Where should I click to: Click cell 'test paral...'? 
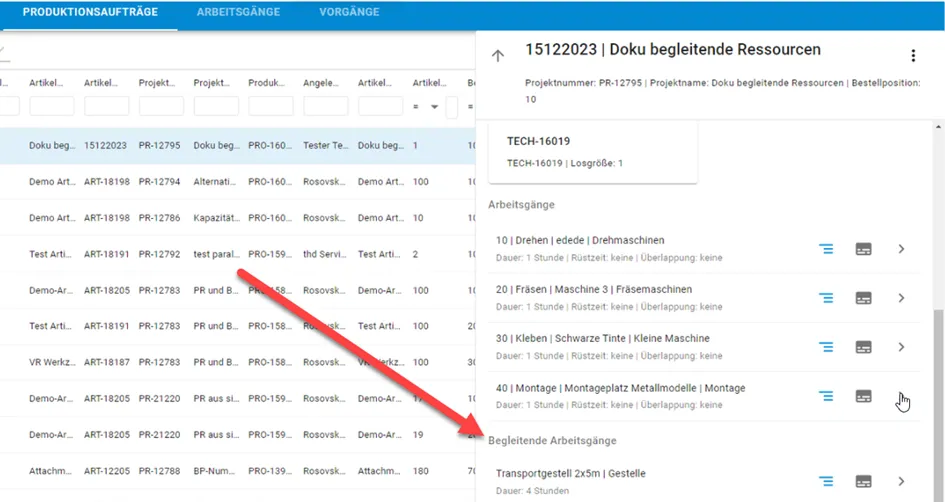click(216, 254)
